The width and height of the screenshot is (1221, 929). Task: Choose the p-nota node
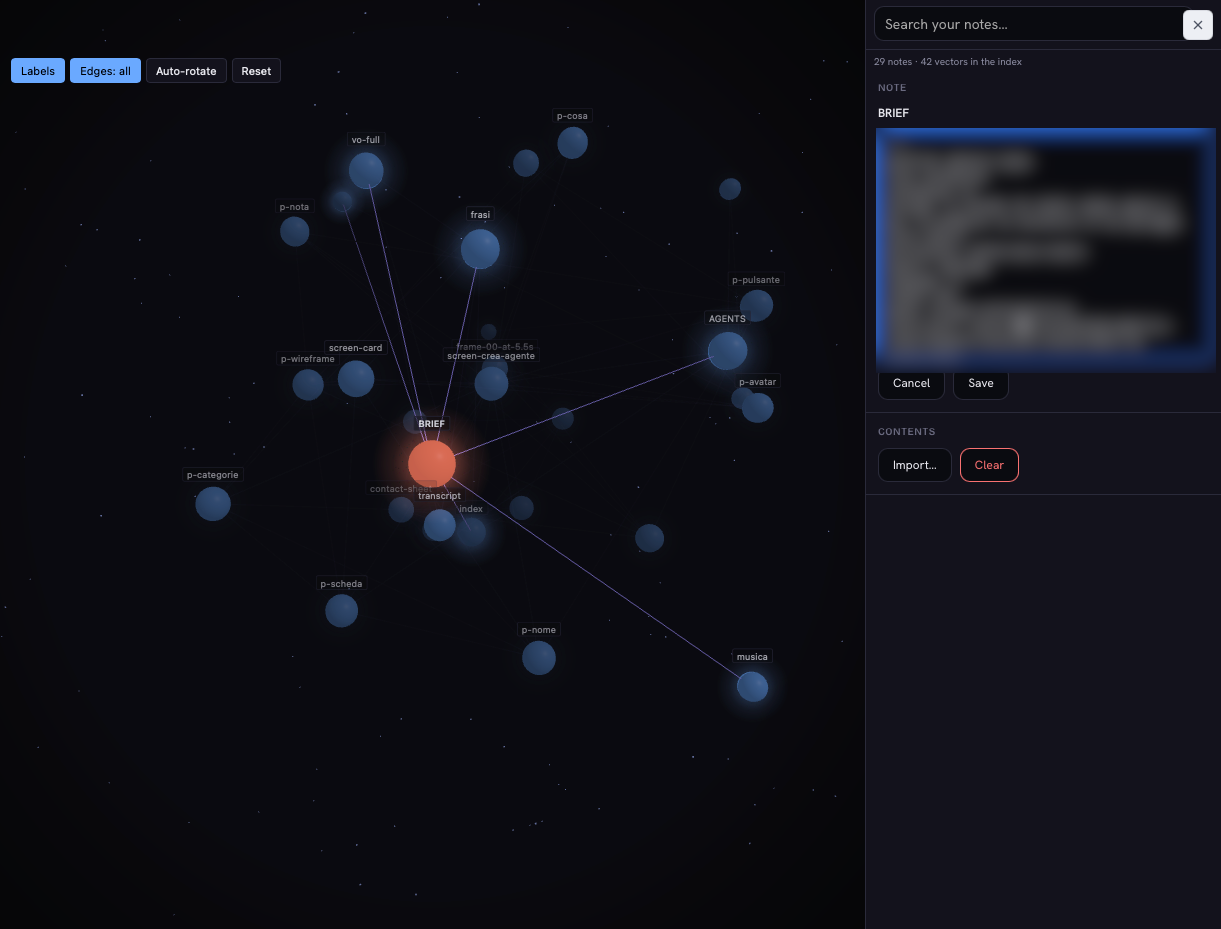pos(295,232)
